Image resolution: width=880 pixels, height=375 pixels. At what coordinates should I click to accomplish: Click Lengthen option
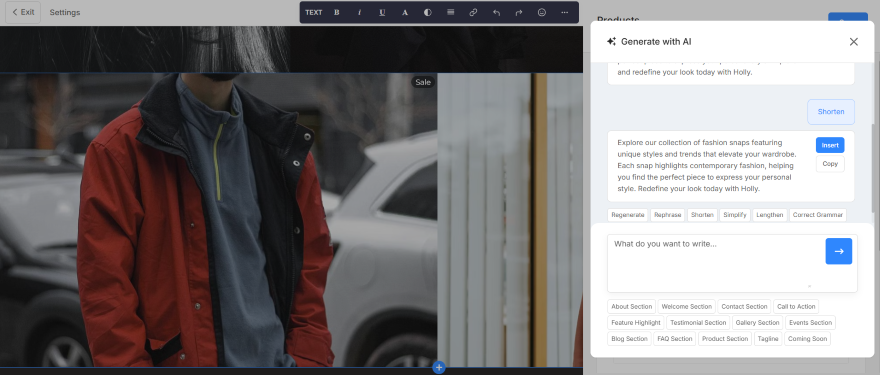(769, 215)
